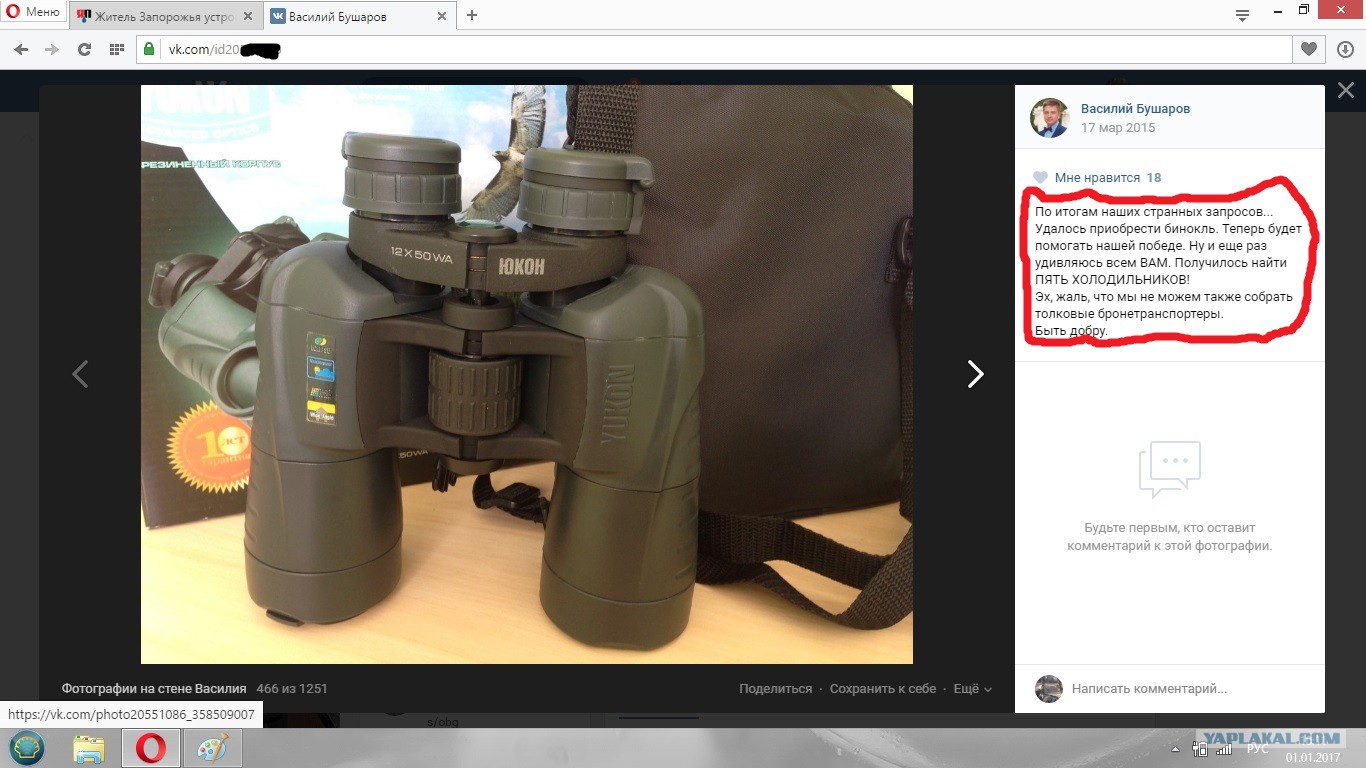Open the browser downloads icon
The height and width of the screenshot is (768, 1366).
1344,49
